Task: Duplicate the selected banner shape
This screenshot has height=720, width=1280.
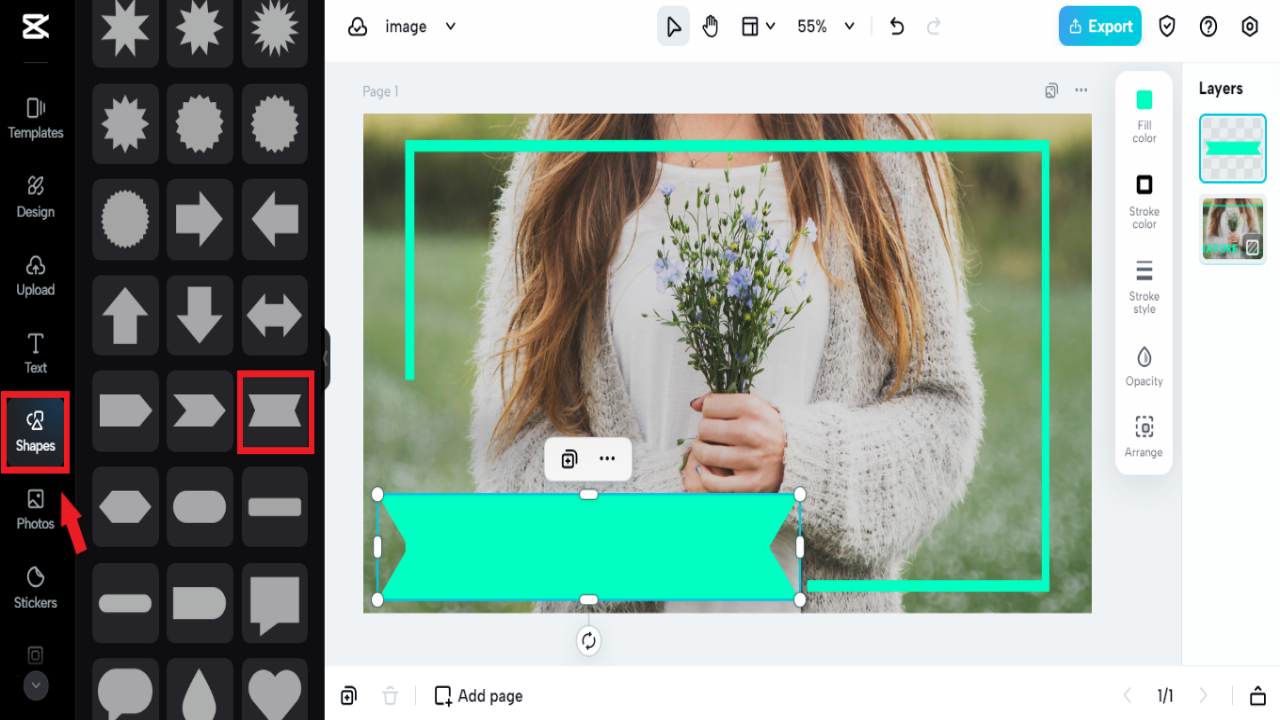Action: tap(569, 459)
